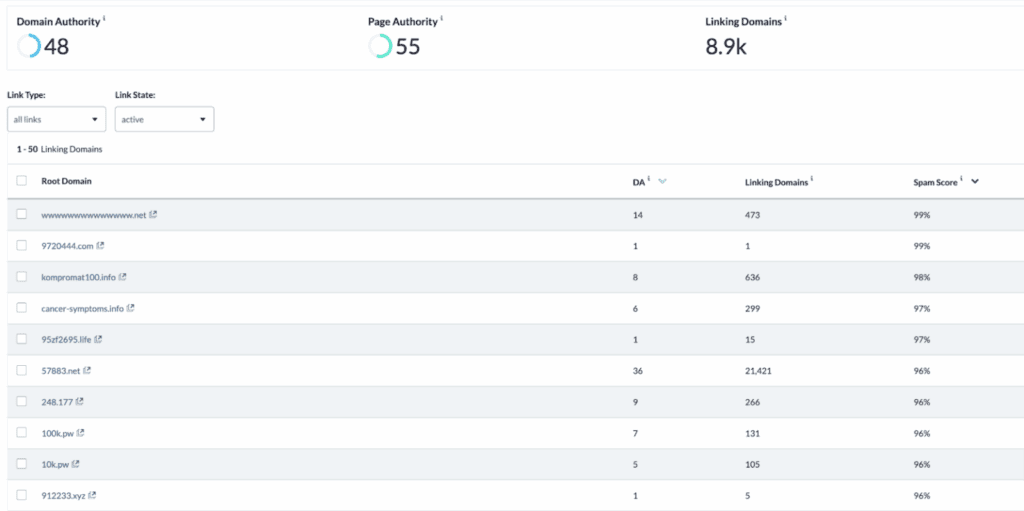The width and height of the screenshot is (1024, 511).
Task: Click the 636 linking domains cell
Action: (x=752, y=277)
